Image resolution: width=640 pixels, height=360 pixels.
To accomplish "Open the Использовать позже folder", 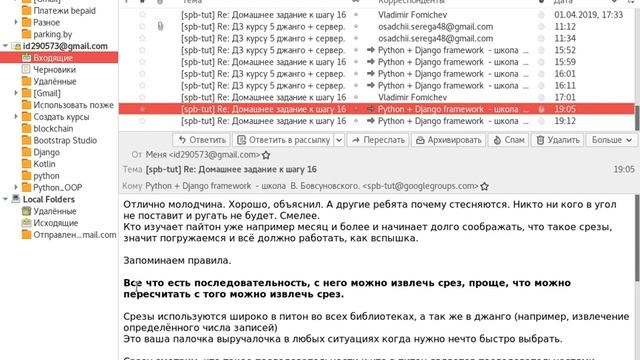I will coord(73,105).
